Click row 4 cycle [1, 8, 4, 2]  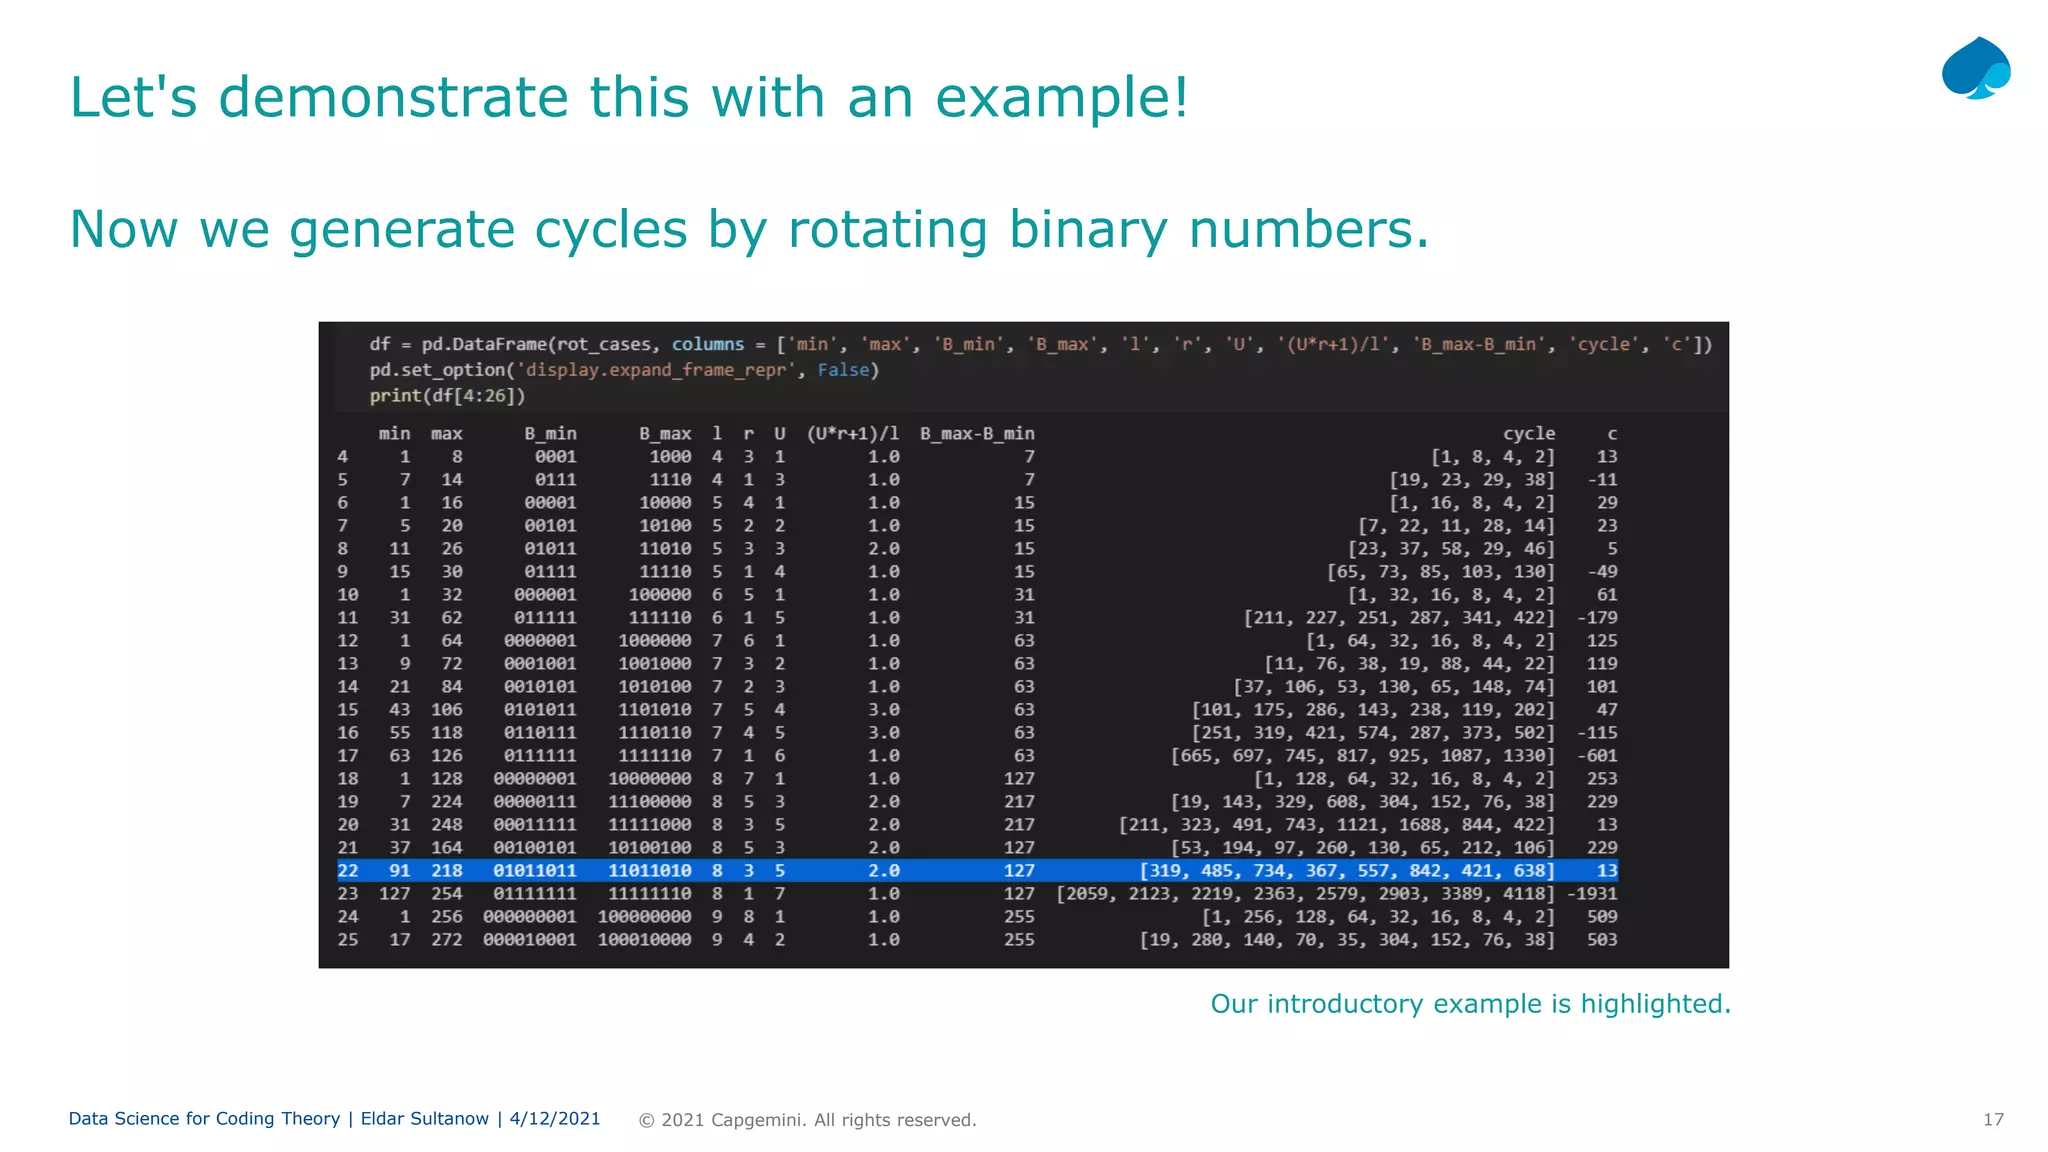click(1493, 457)
